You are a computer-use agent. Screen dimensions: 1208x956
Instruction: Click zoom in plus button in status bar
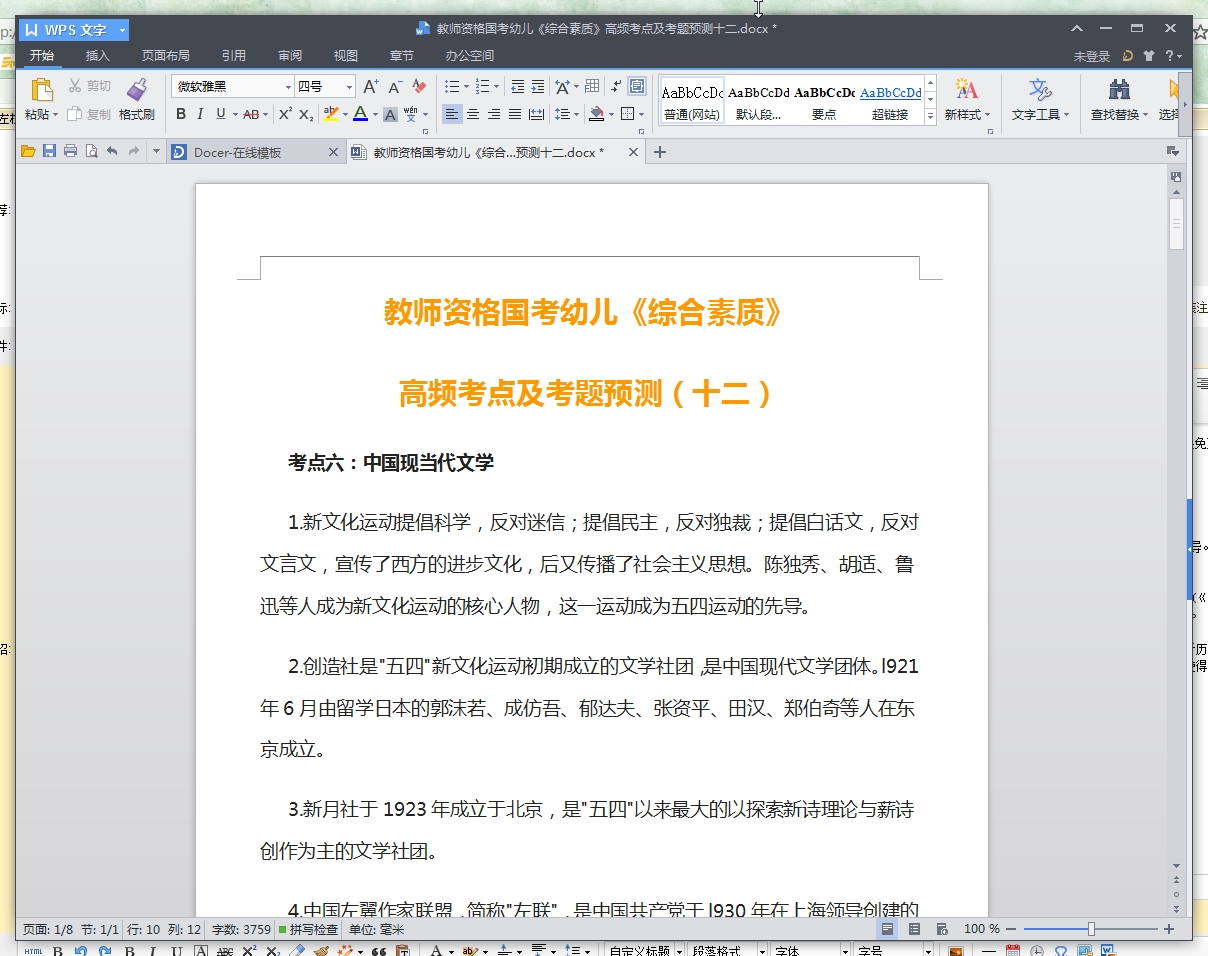[x=1168, y=929]
